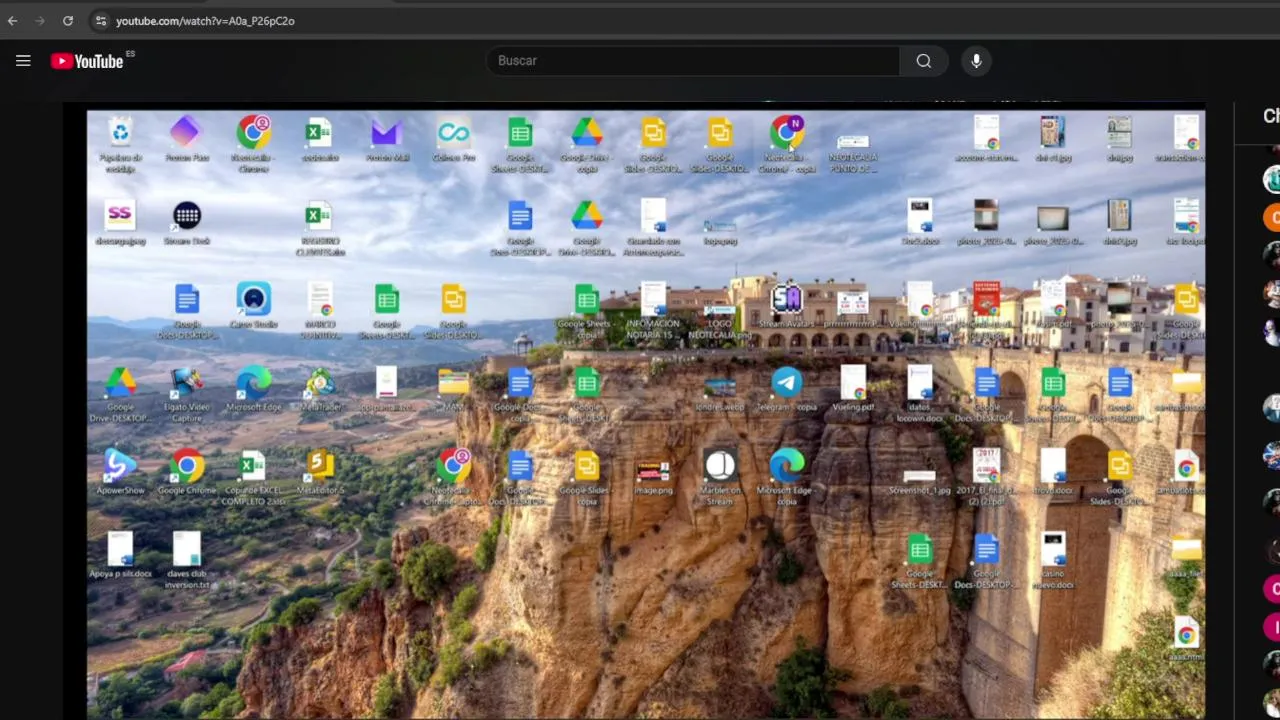Launch Proton Pass from the desktop

186,139
